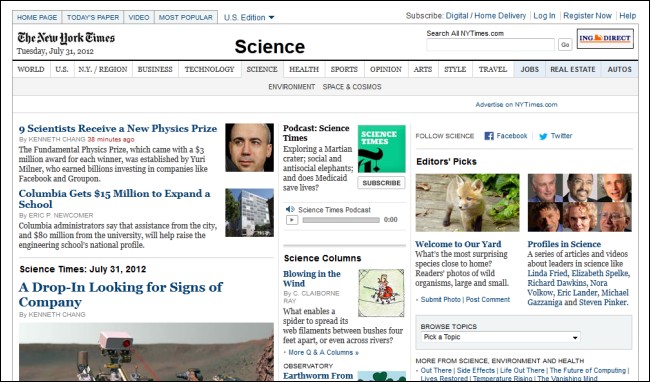Click the ING Direct advertisement banner
The height and width of the screenshot is (382, 650).
click(605, 39)
